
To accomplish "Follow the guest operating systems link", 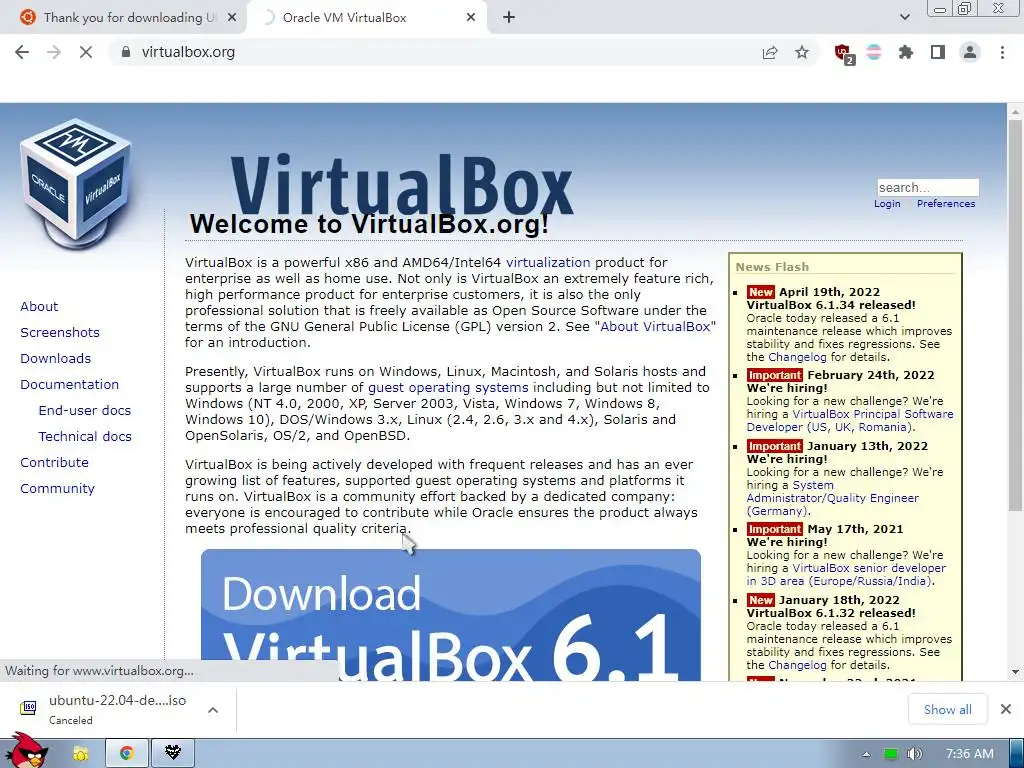I will [448, 387].
